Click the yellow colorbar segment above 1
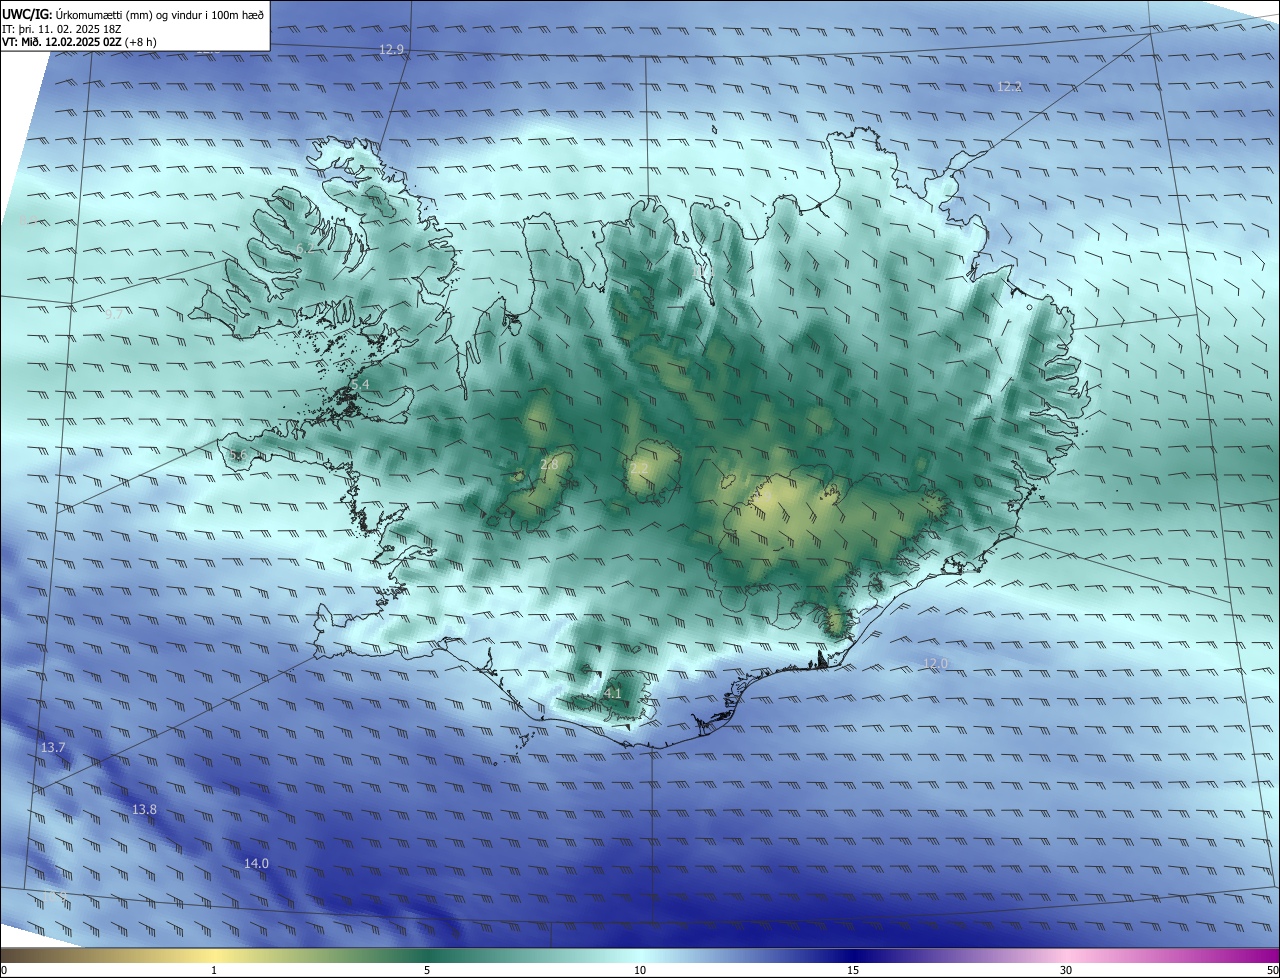1280x978 pixels. tap(214, 955)
